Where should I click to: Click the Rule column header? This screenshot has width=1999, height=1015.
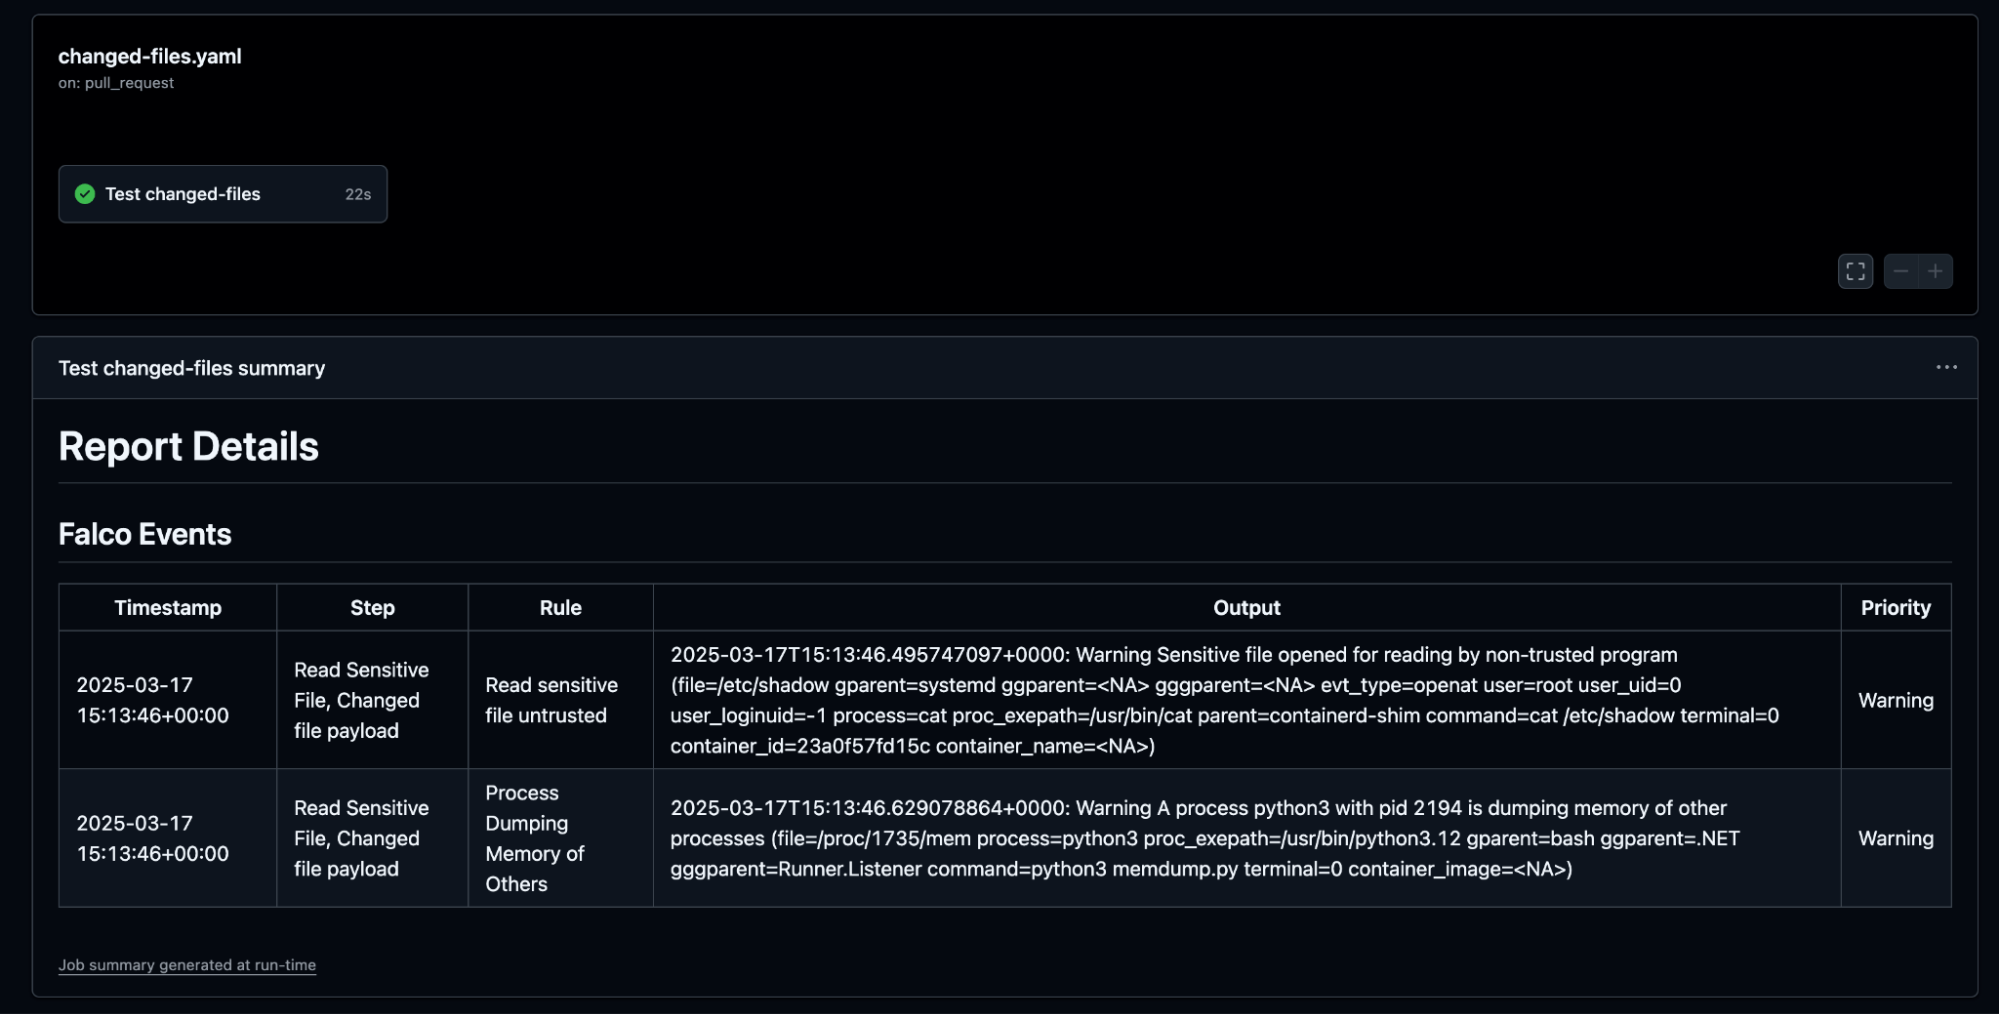coord(560,607)
